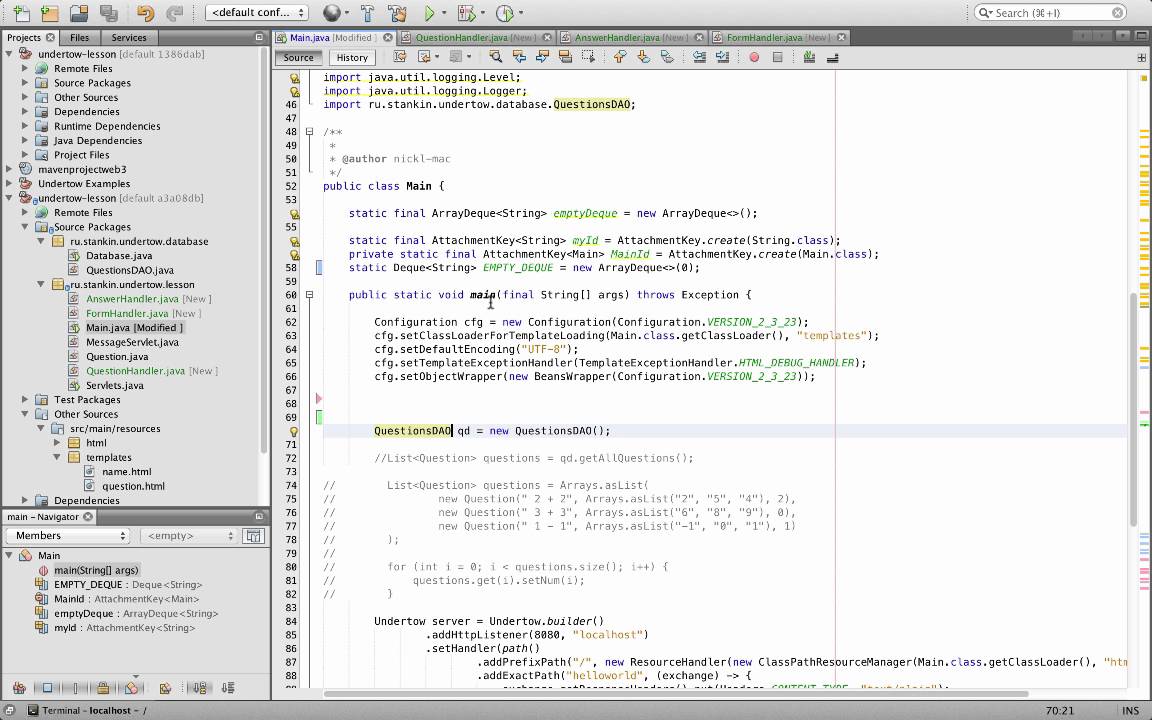The height and width of the screenshot is (720, 1152).
Task: Click Shift Line Left icon
Action: pyautogui.click(x=699, y=57)
